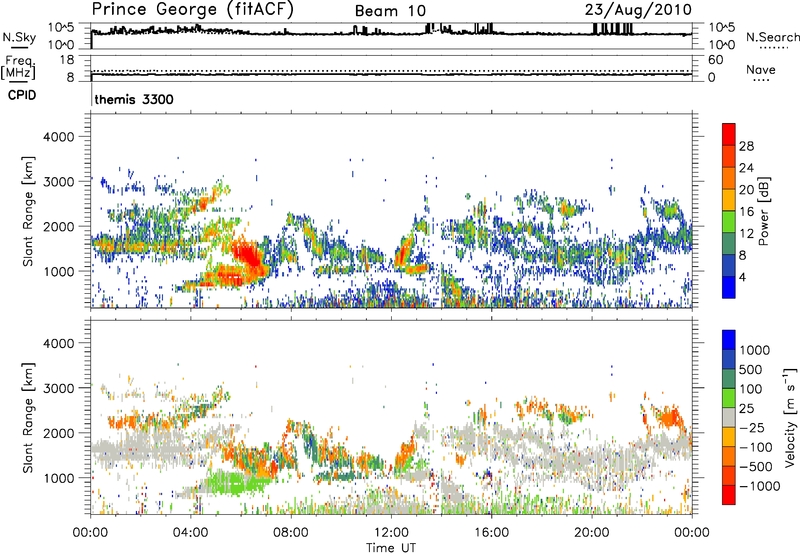Click the '25' label on the Velocity colorbar
Viewport: 800px width, 554px height.
(x=747, y=409)
